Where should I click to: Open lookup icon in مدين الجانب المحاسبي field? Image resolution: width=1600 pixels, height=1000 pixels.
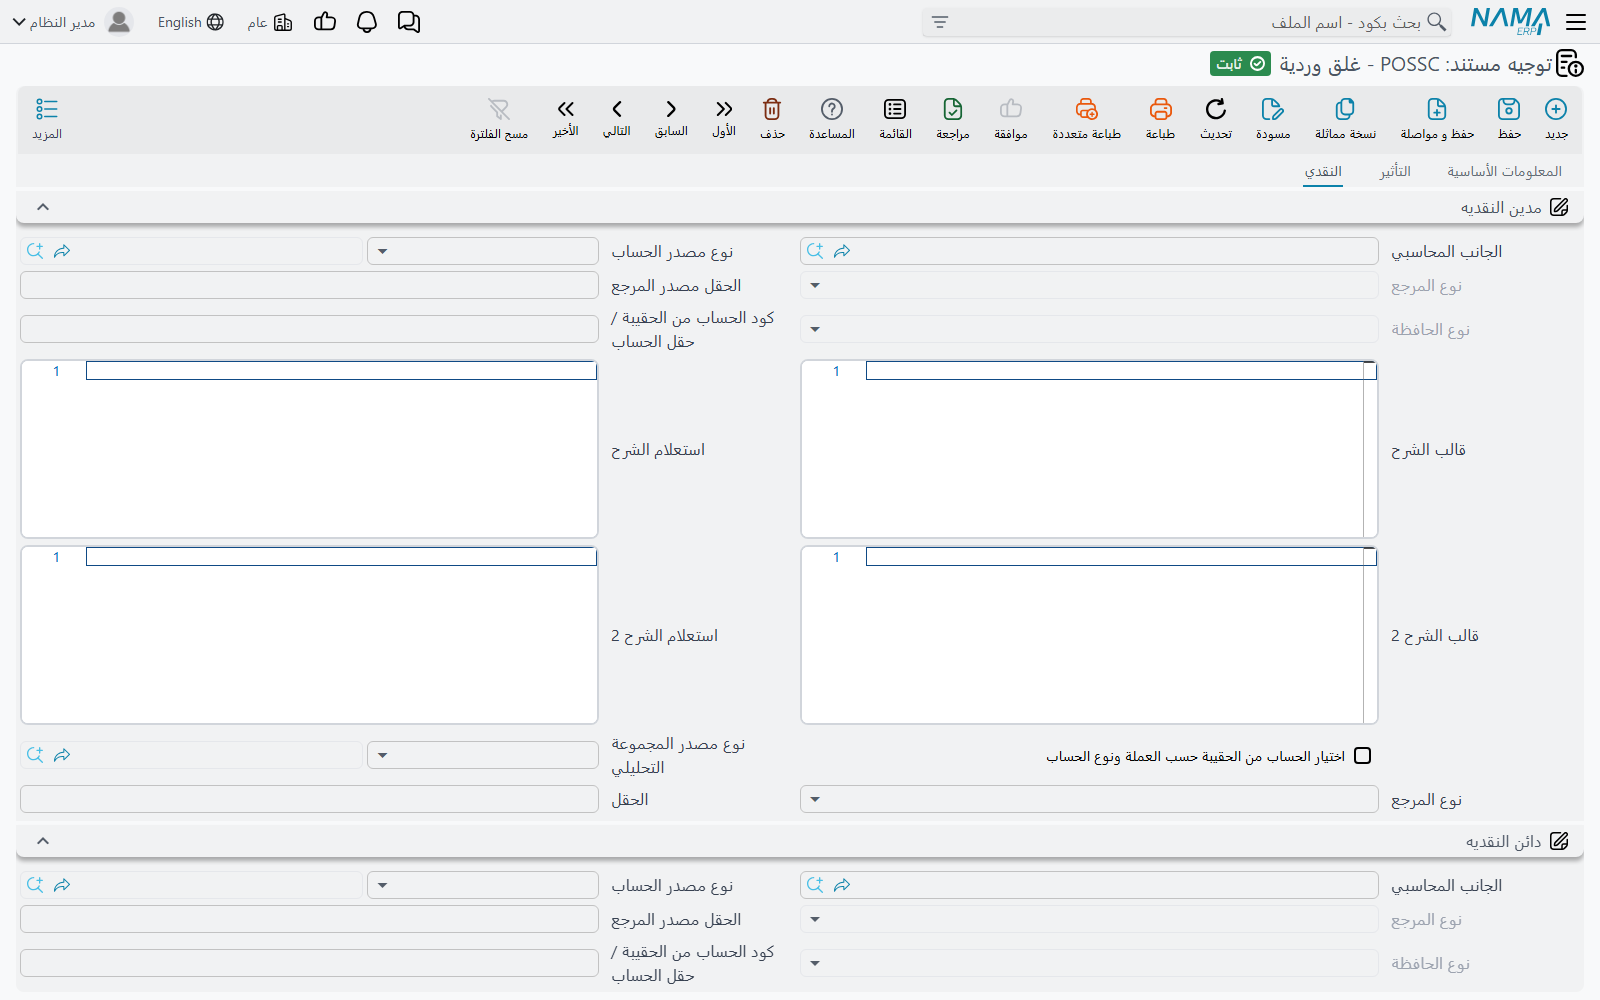pos(815,251)
